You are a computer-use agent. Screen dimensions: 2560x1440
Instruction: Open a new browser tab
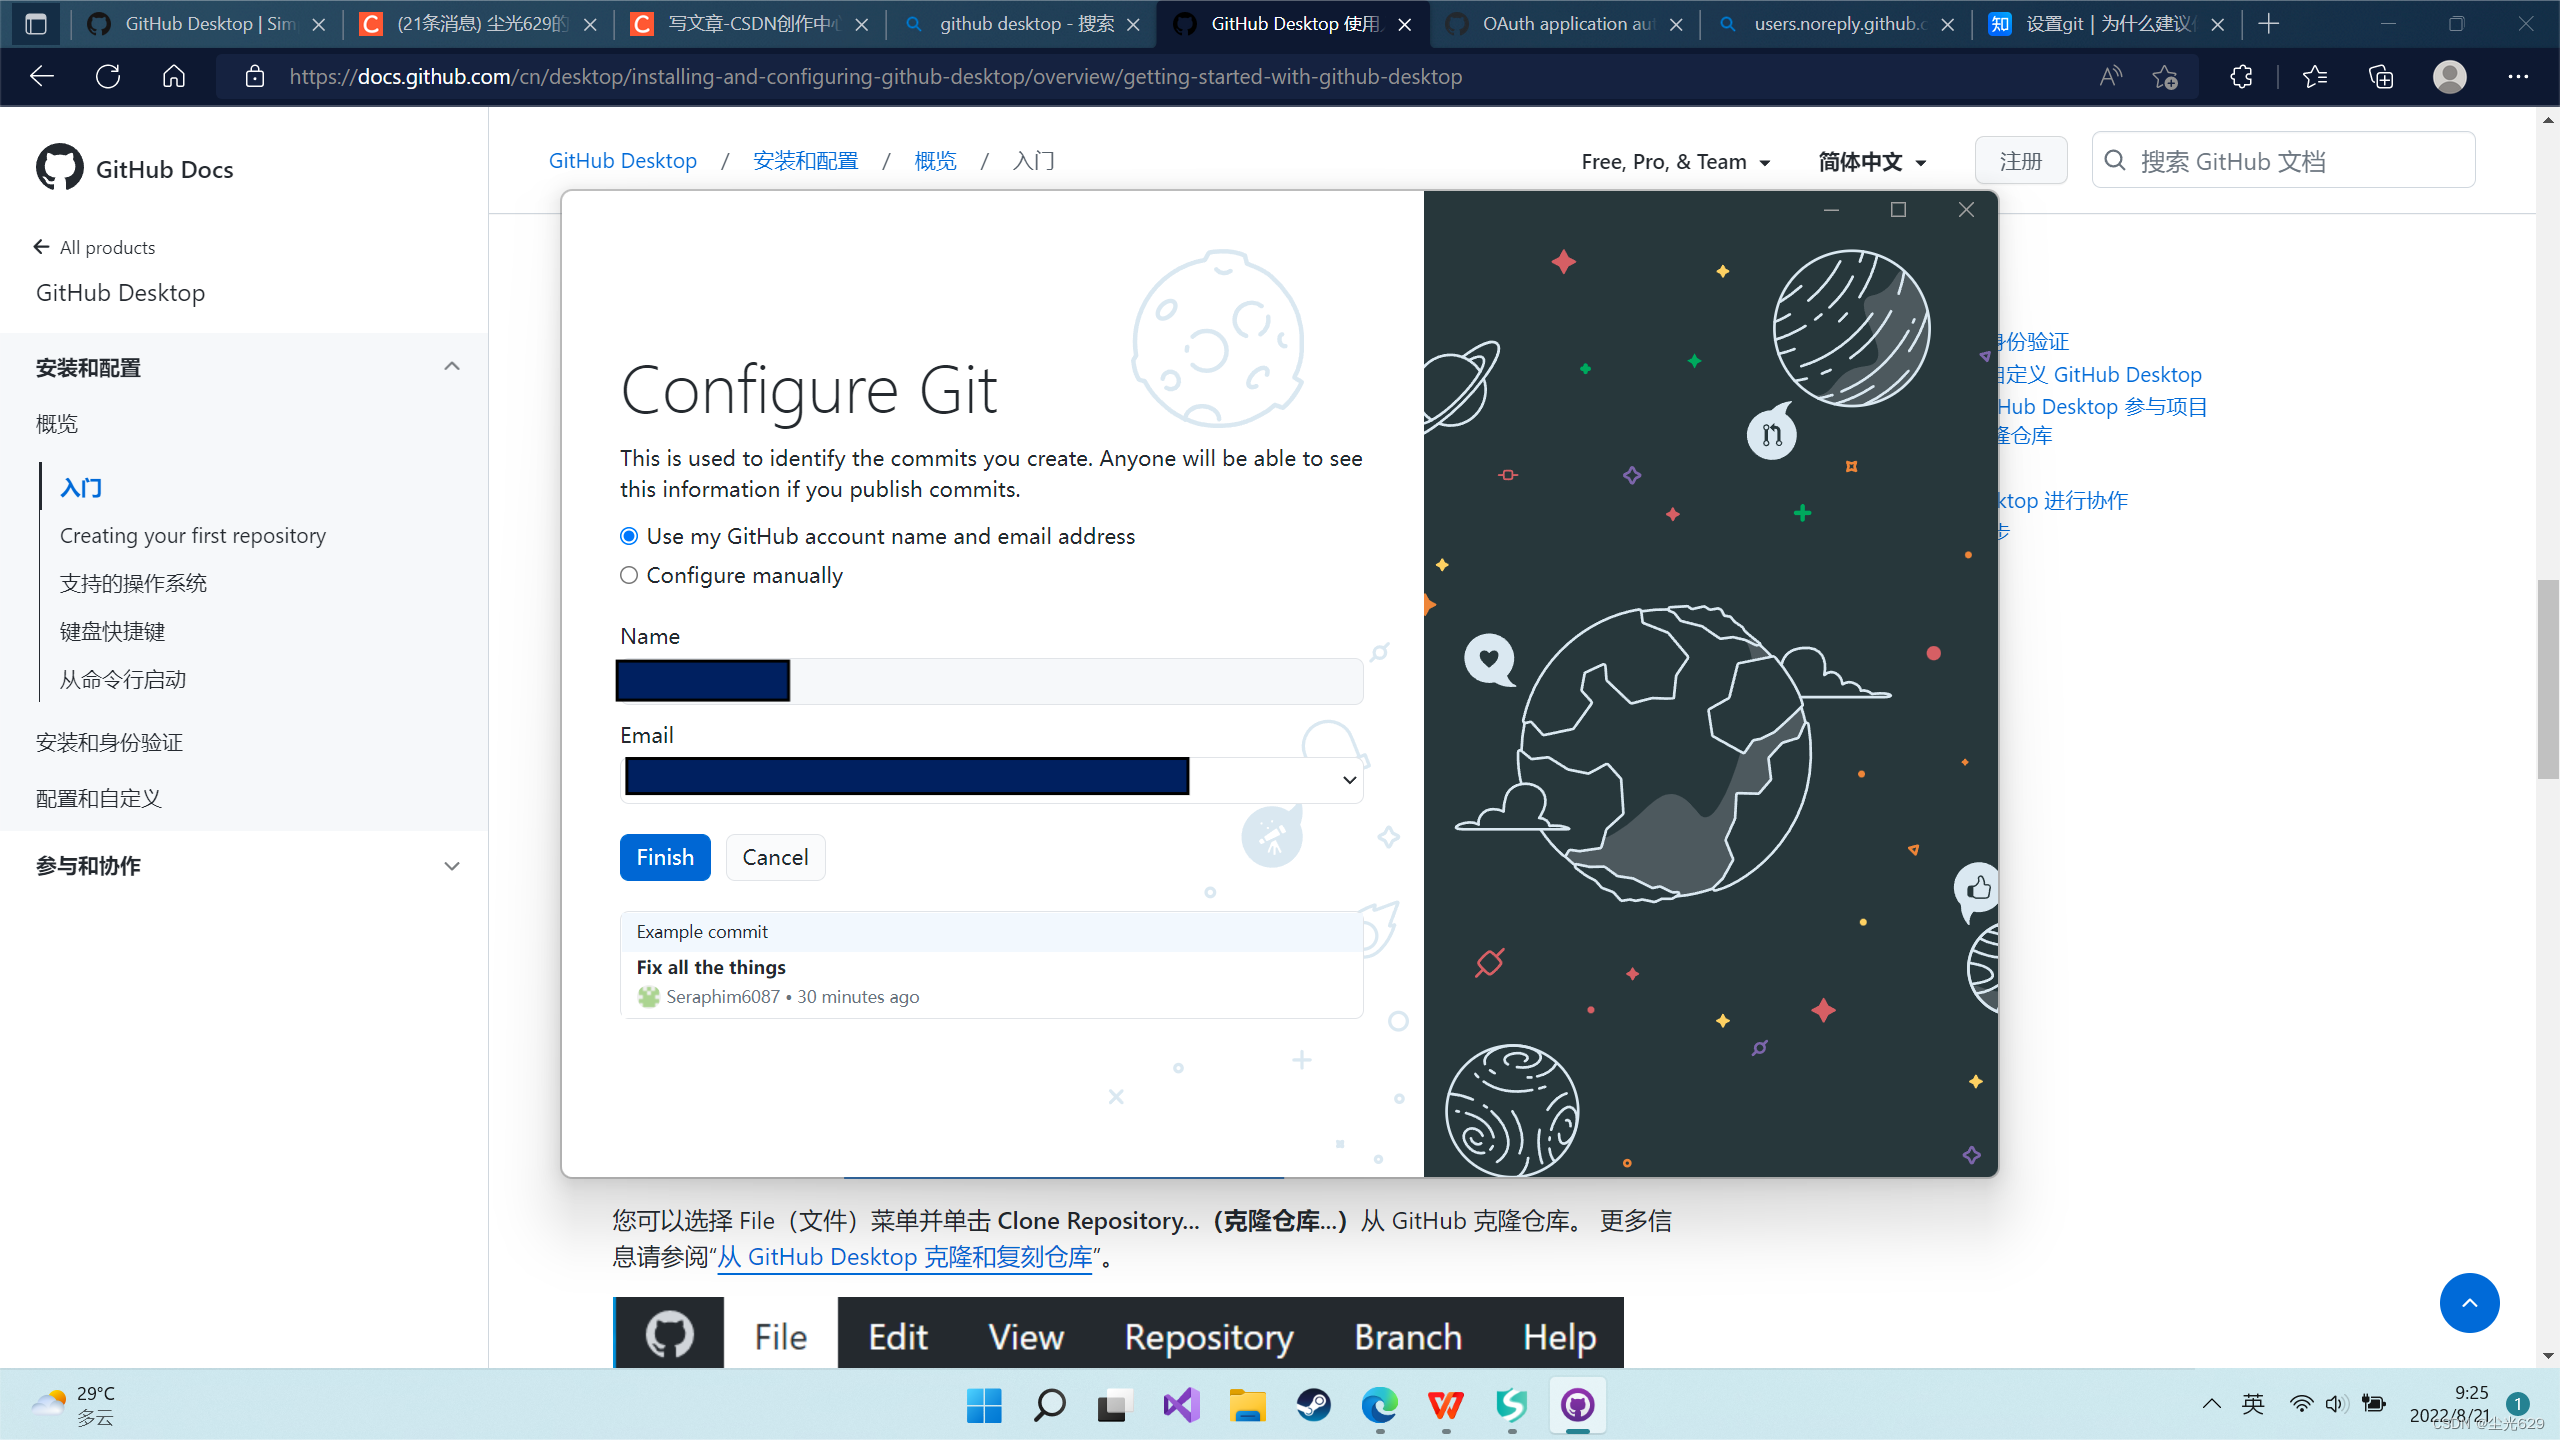pos(2269,24)
